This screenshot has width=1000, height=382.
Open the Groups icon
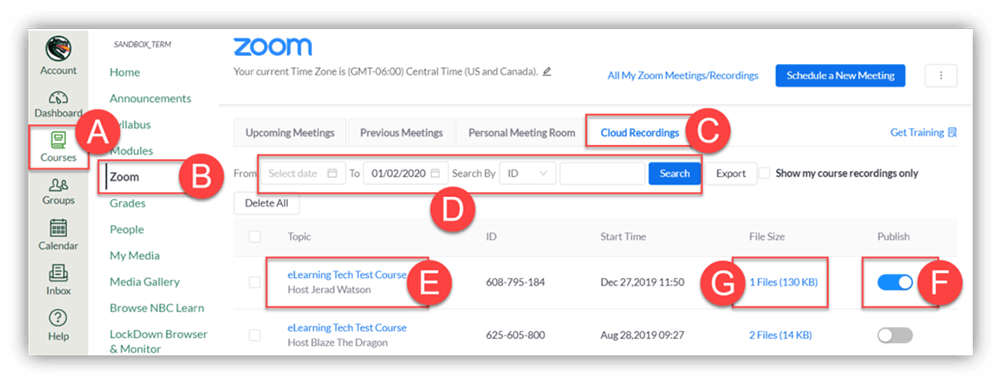coord(58,184)
